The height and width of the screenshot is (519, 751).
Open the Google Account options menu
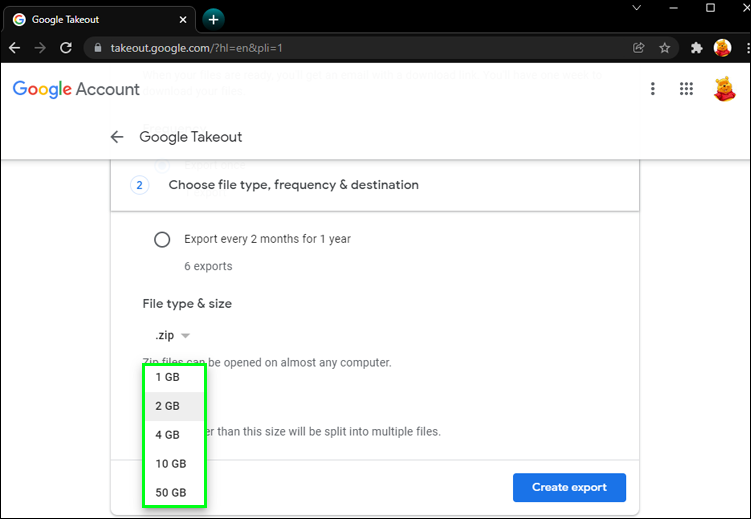click(653, 89)
